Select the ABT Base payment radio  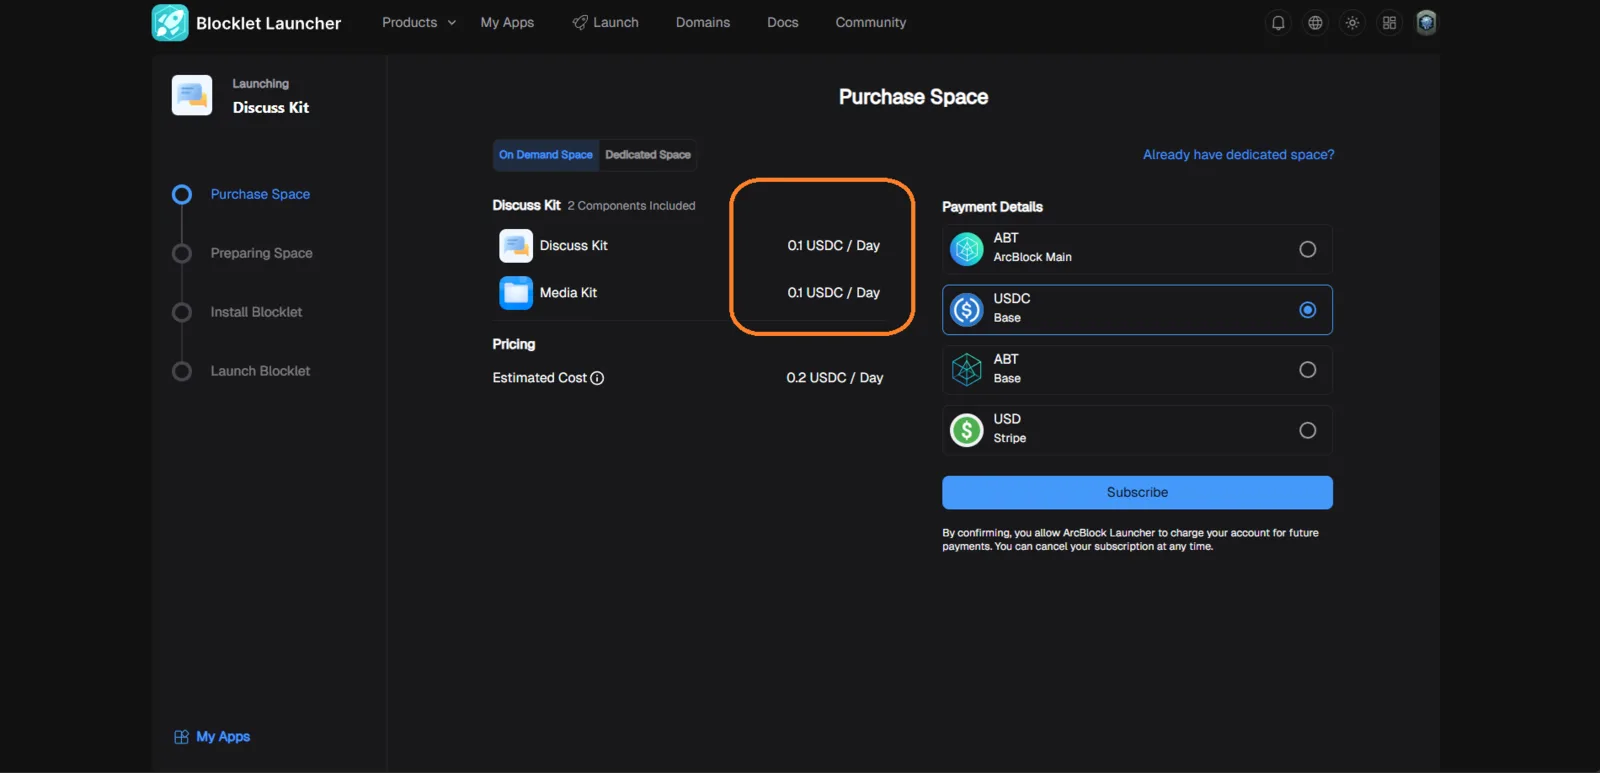[x=1307, y=370]
